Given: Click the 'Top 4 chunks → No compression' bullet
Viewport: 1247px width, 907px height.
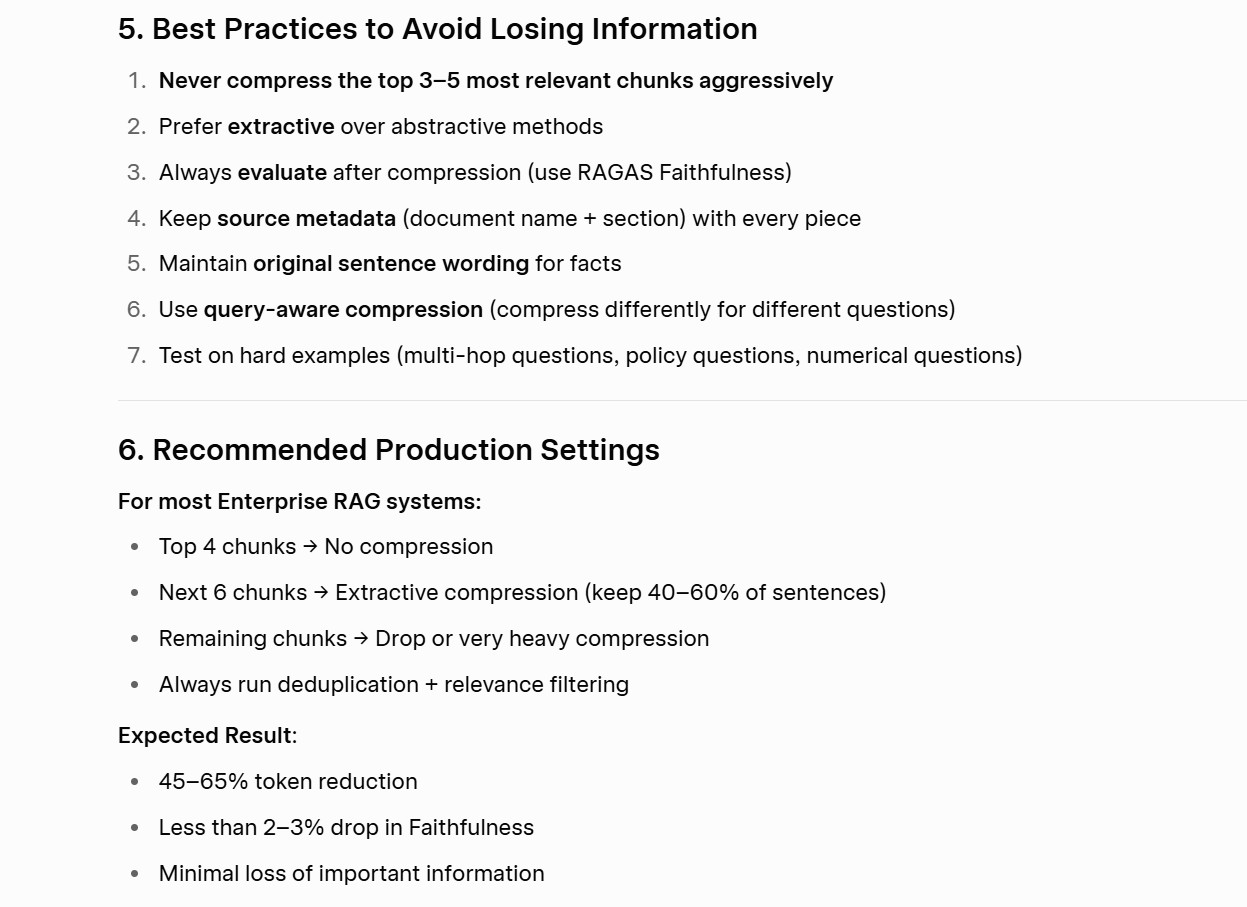Looking at the screenshot, I should click(326, 547).
